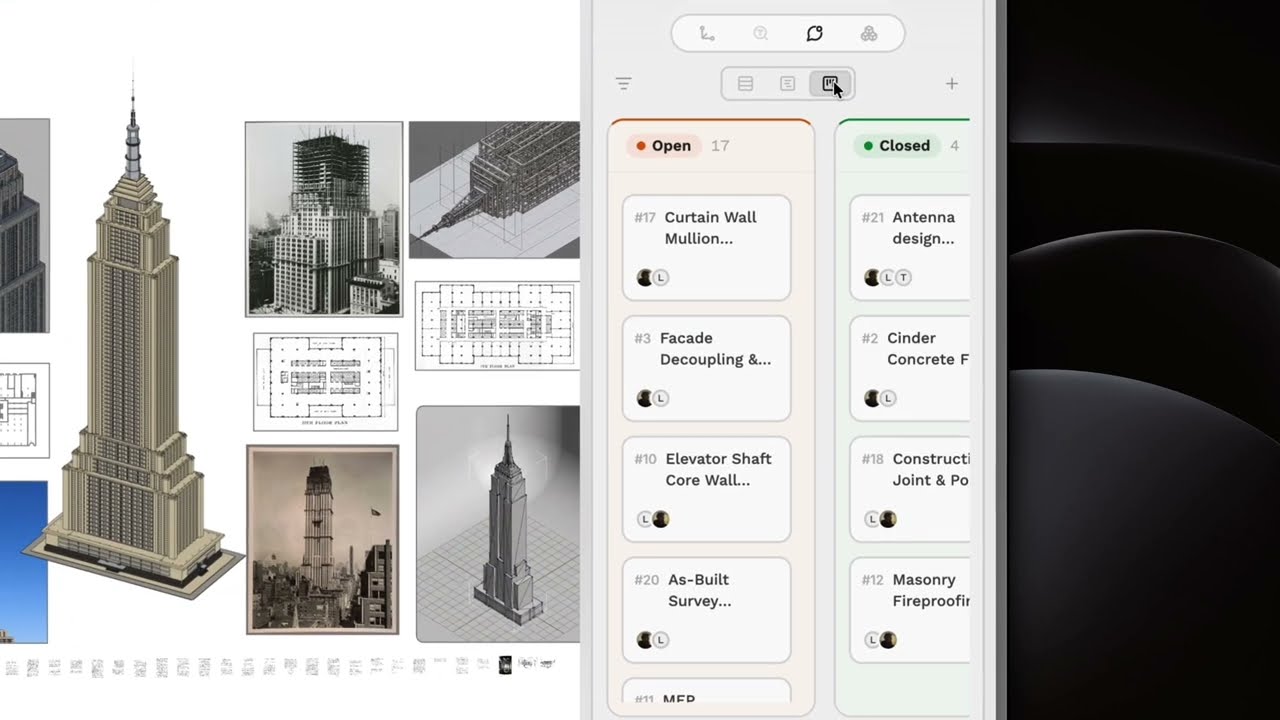Open issue #21 Antenna design card
1280x720 pixels.
(910, 247)
